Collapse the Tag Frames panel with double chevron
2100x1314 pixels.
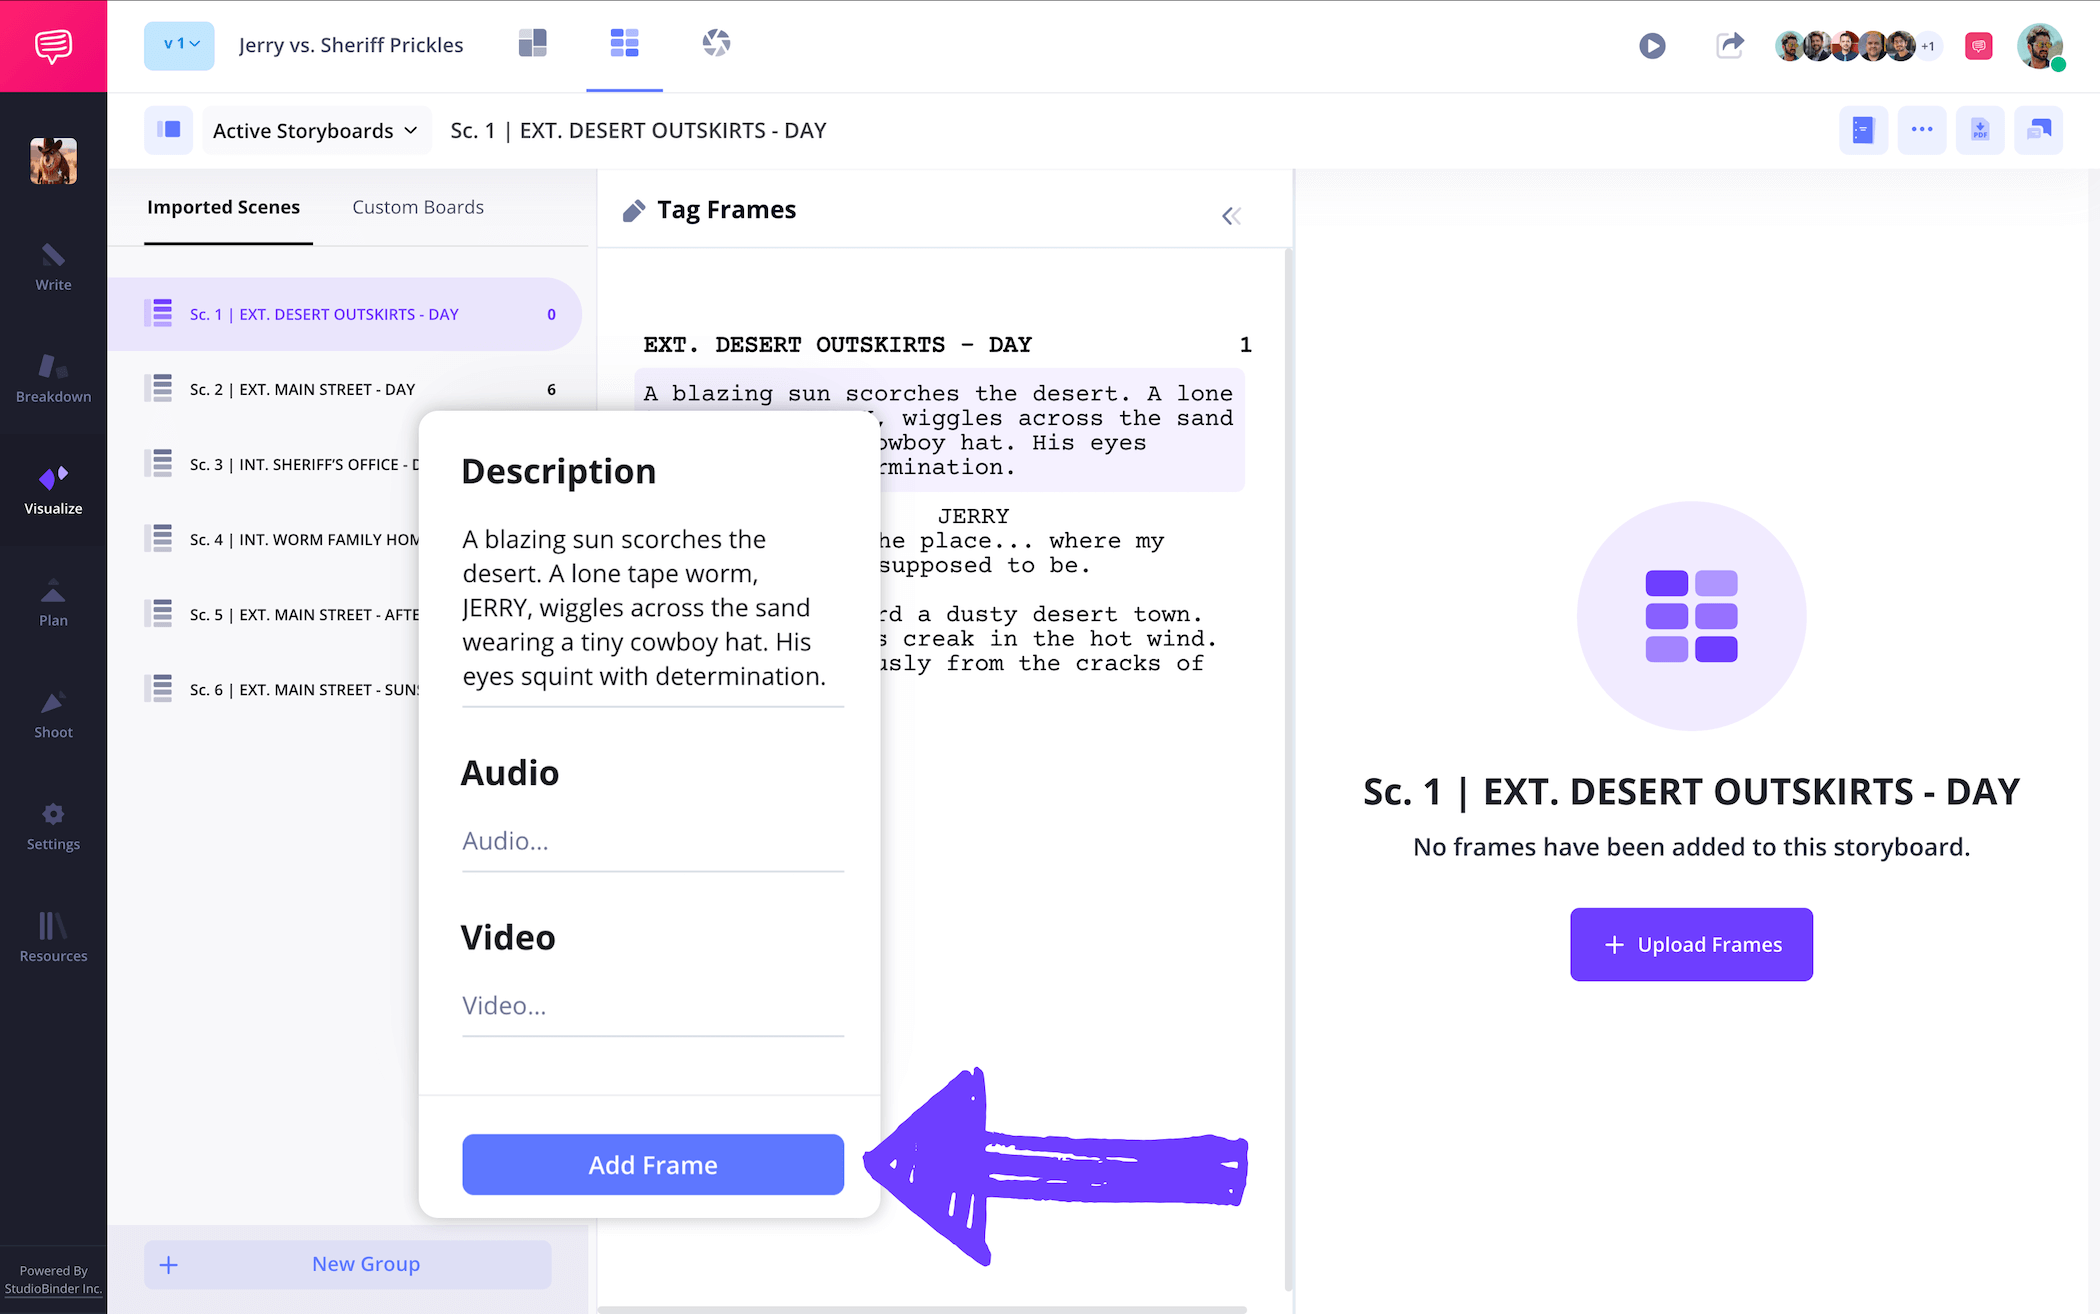click(x=1231, y=216)
